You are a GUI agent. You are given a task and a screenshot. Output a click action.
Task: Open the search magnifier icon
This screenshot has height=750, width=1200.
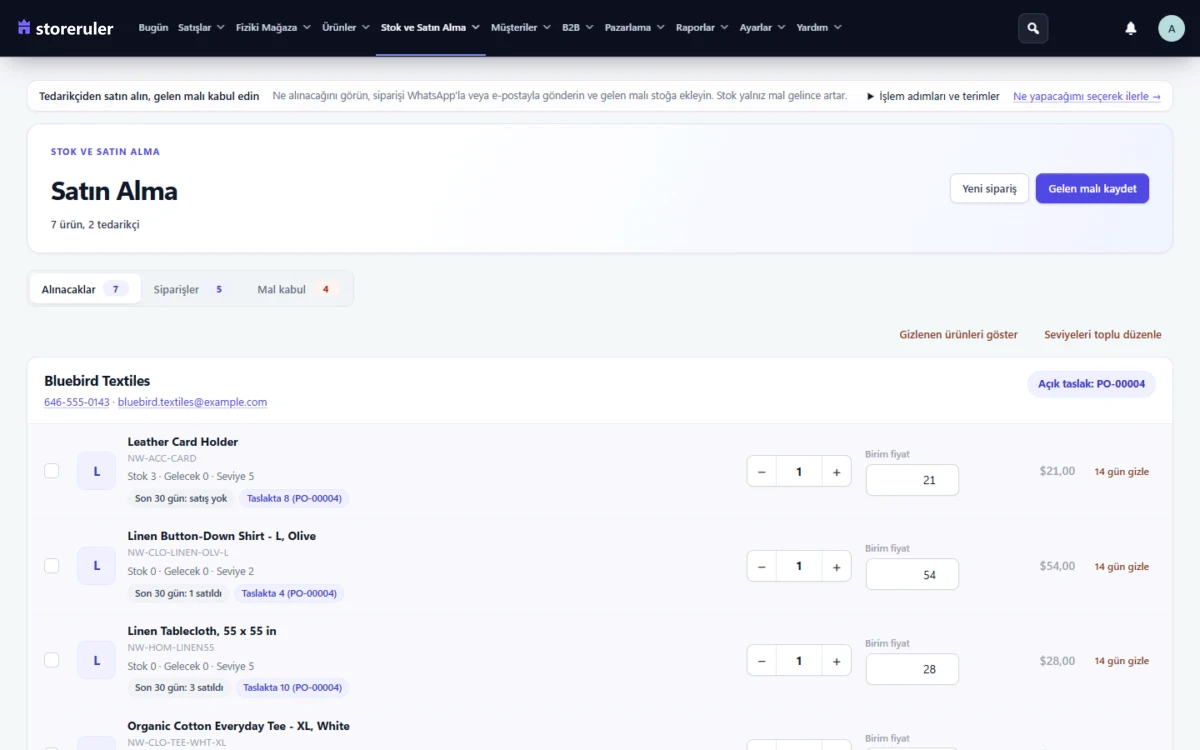[x=1033, y=28]
